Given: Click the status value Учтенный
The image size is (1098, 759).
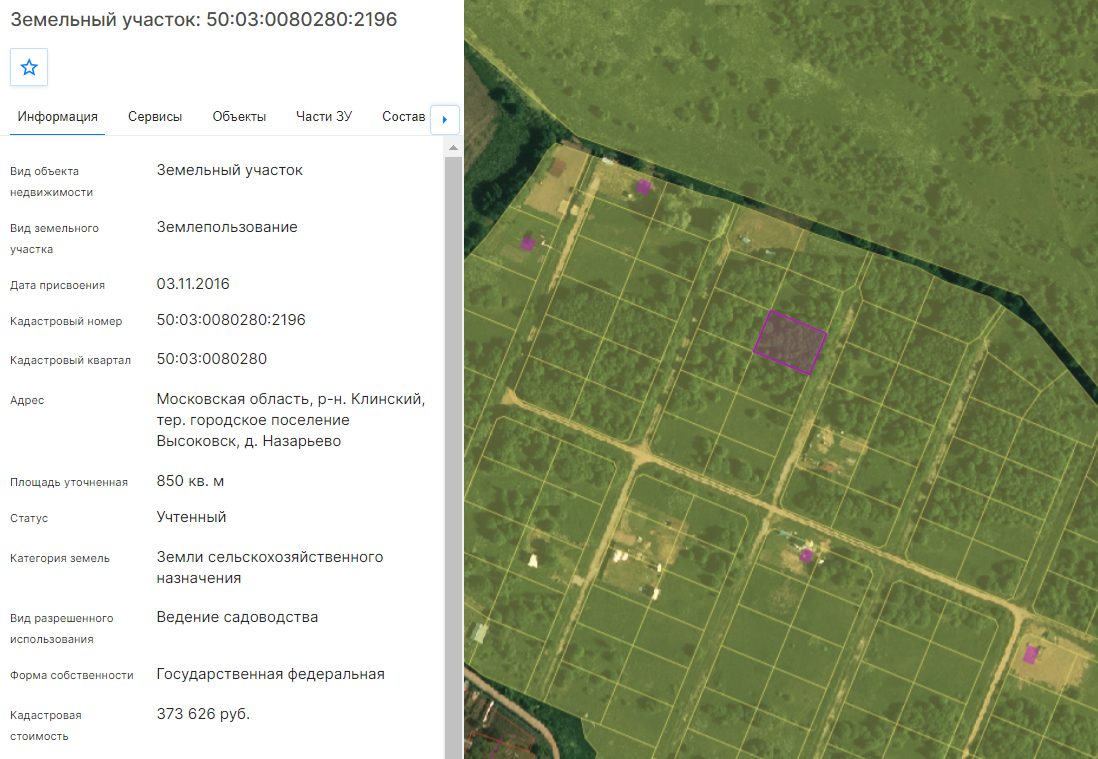Looking at the screenshot, I should pyautogui.click(x=191, y=517).
